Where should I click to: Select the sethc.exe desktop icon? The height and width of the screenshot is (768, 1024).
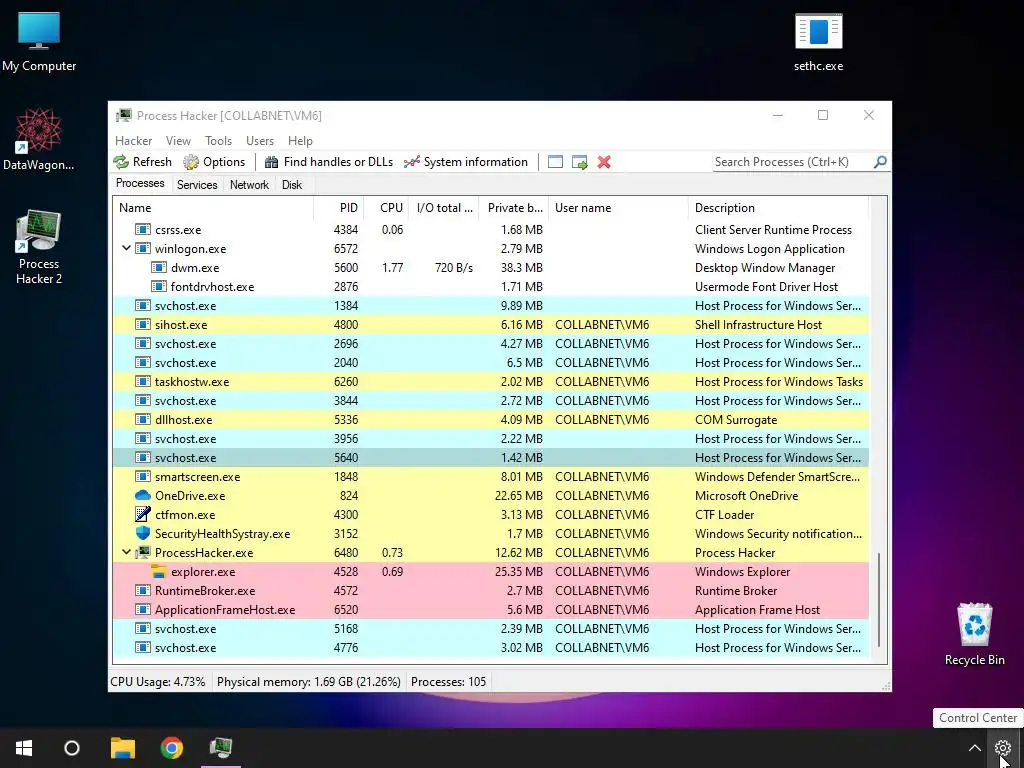pyautogui.click(x=818, y=42)
